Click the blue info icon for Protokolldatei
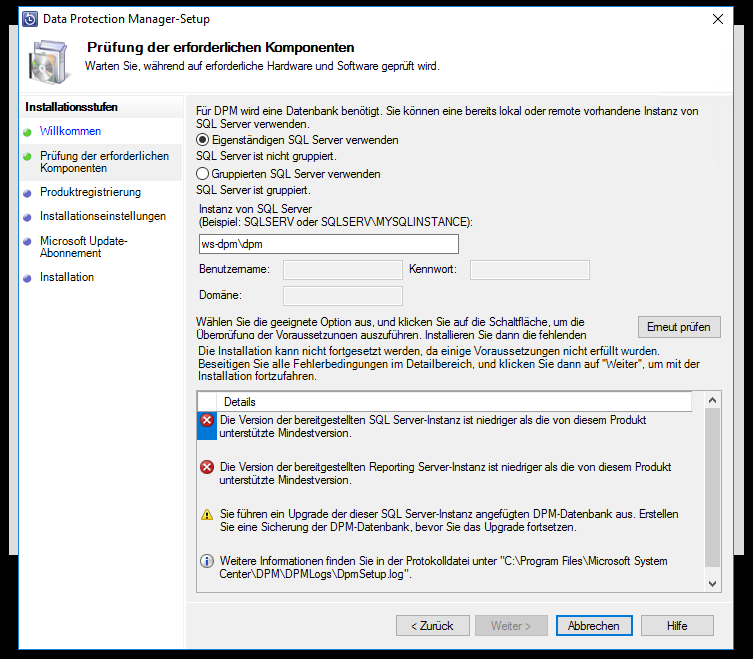This screenshot has height=659, width=753. coord(207,561)
